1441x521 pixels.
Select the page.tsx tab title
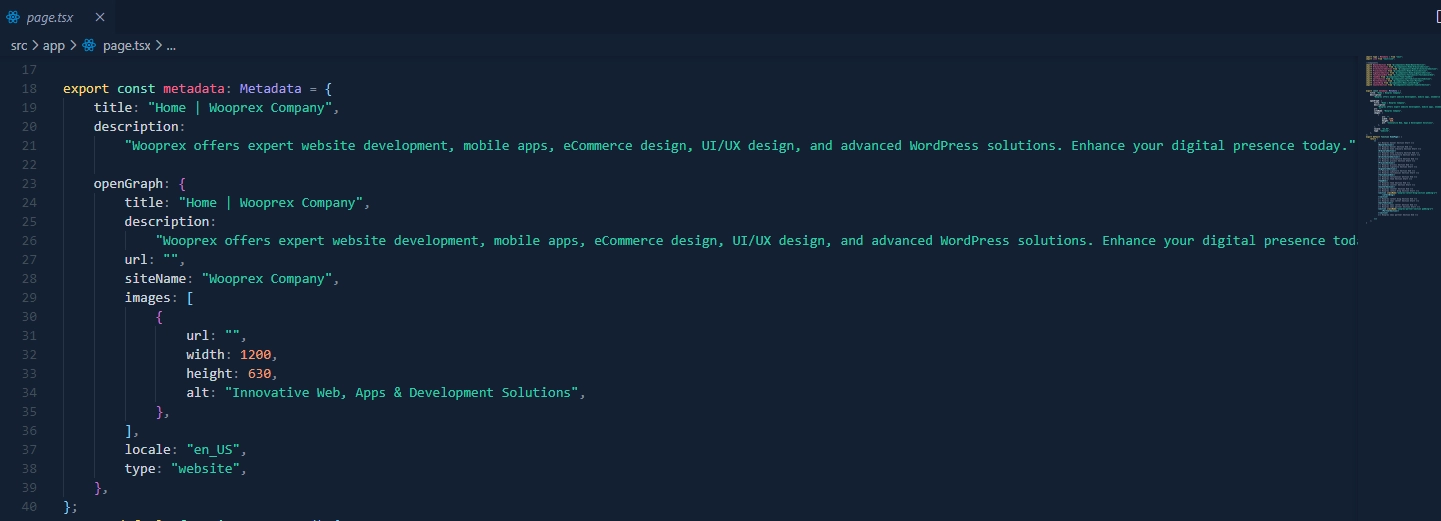50,17
